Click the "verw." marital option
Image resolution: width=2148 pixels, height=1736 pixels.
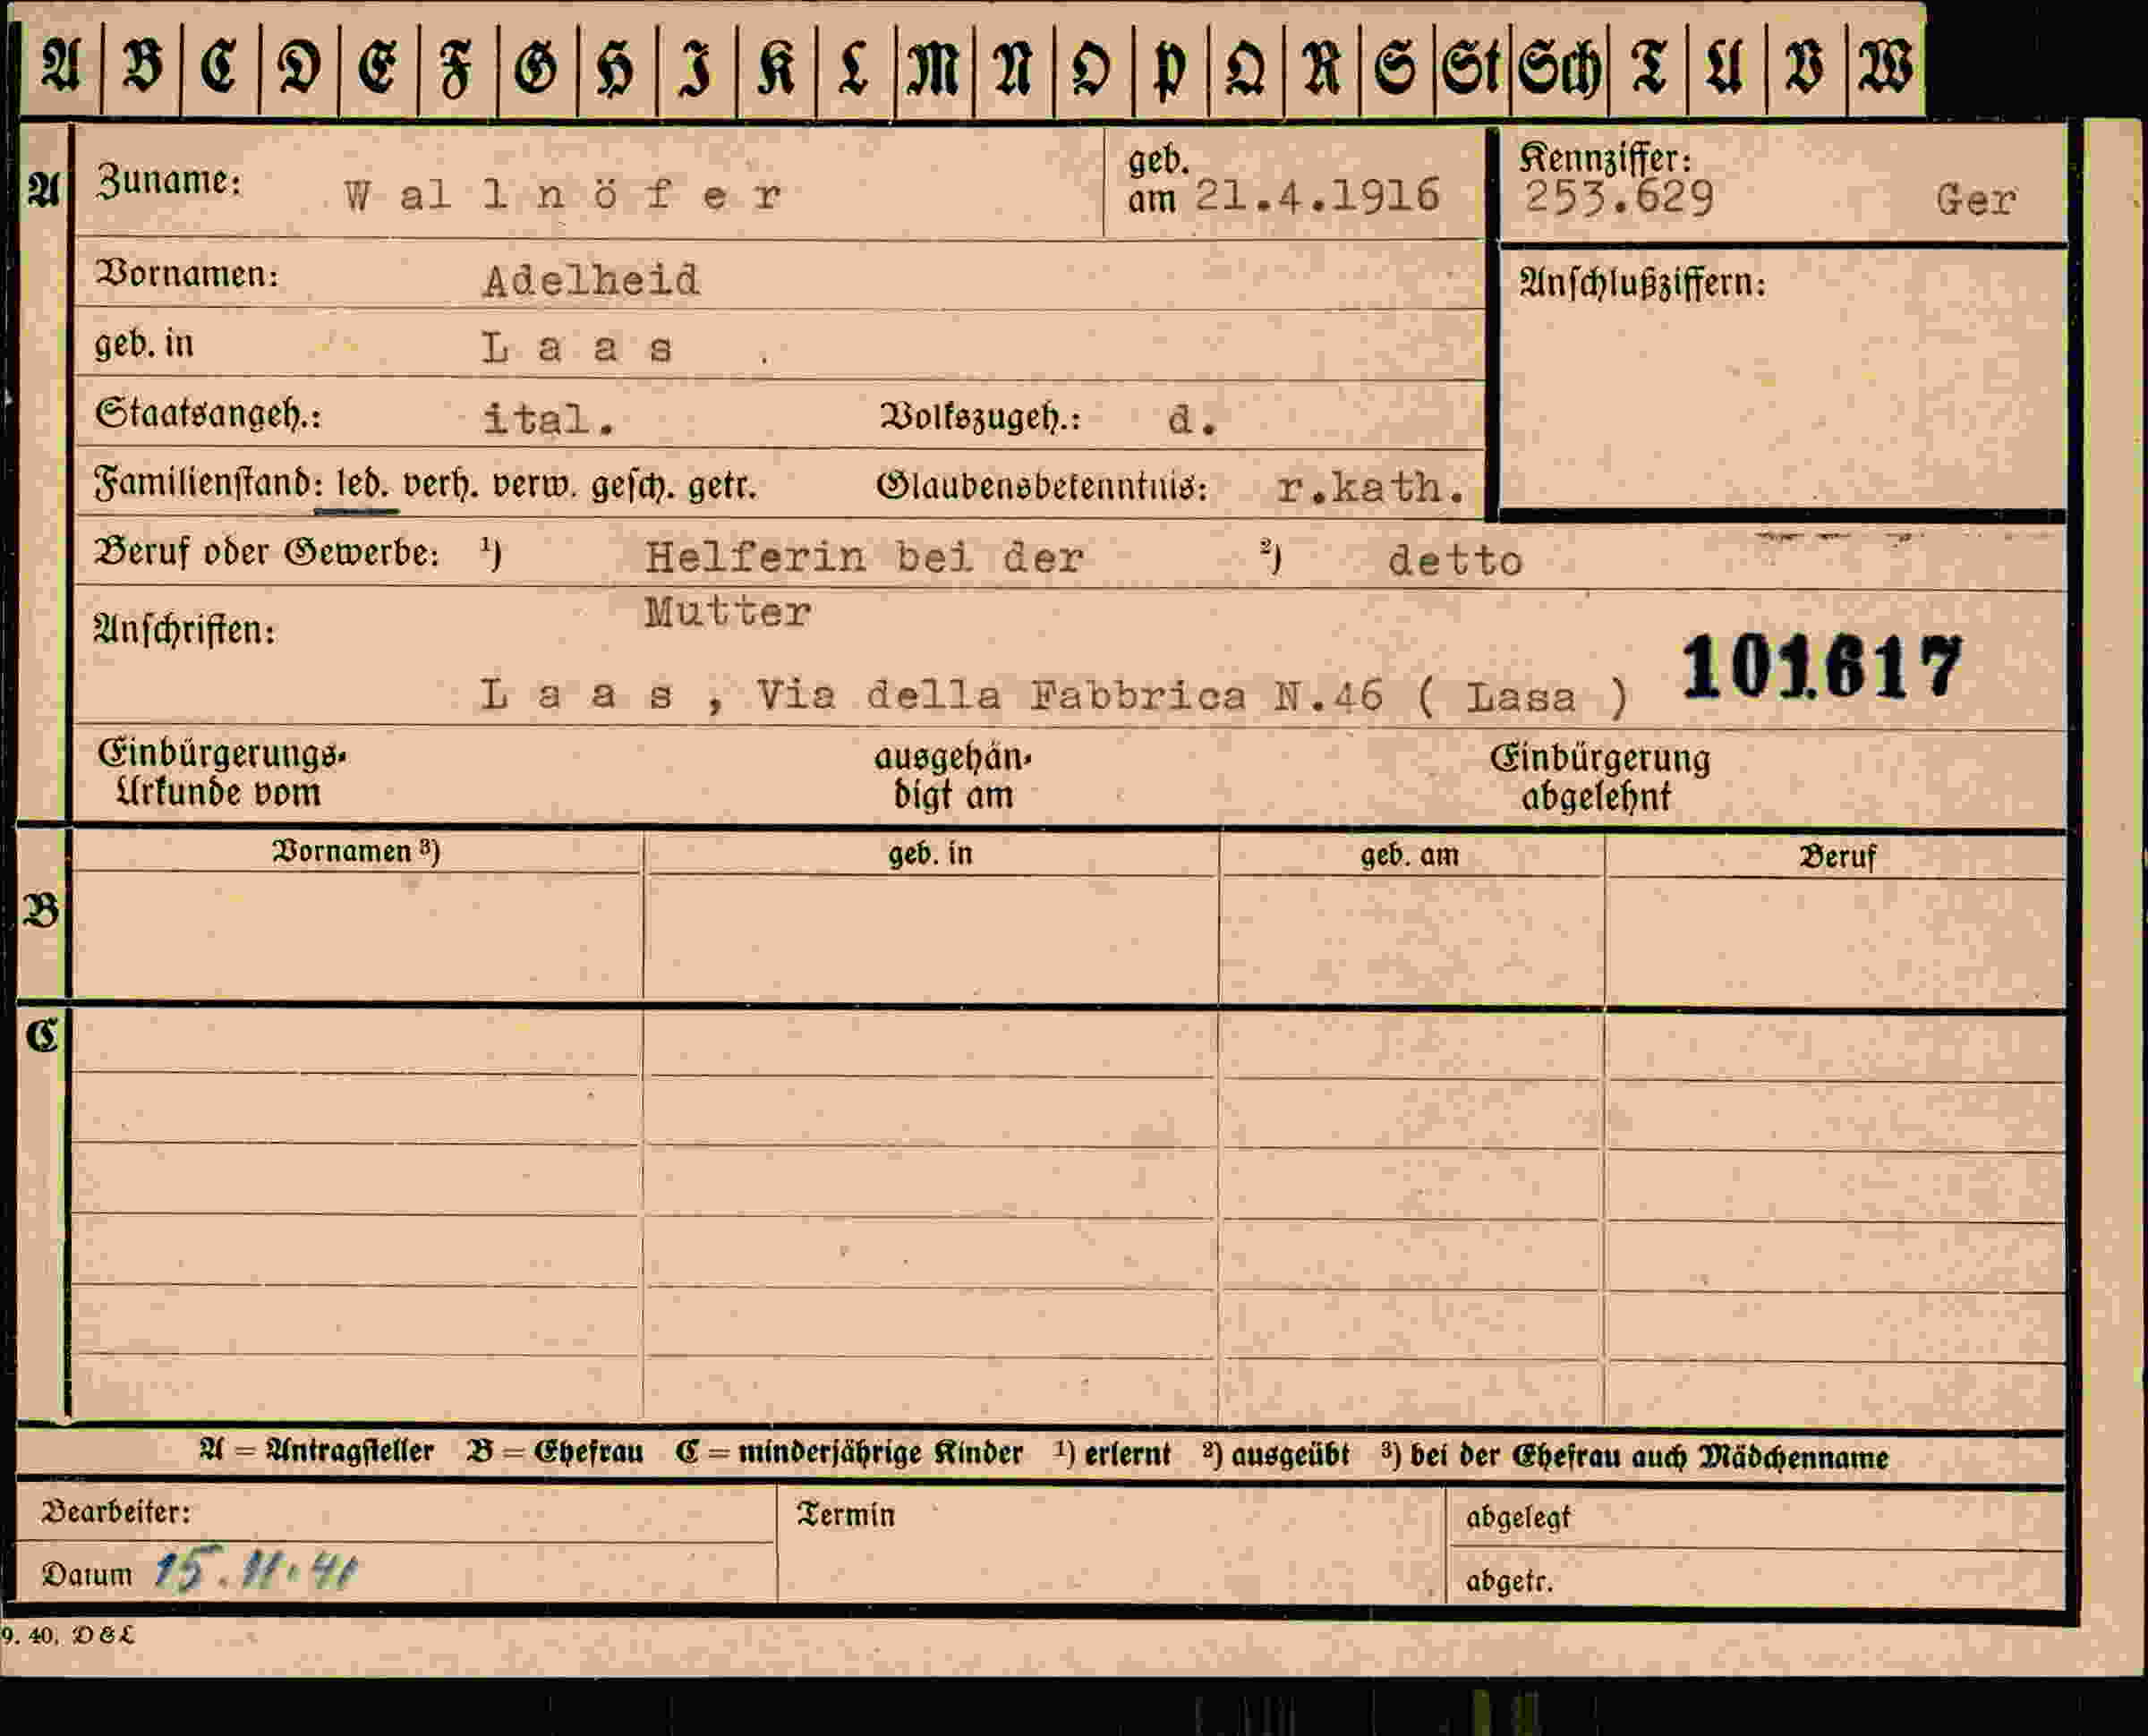click(535, 487)
